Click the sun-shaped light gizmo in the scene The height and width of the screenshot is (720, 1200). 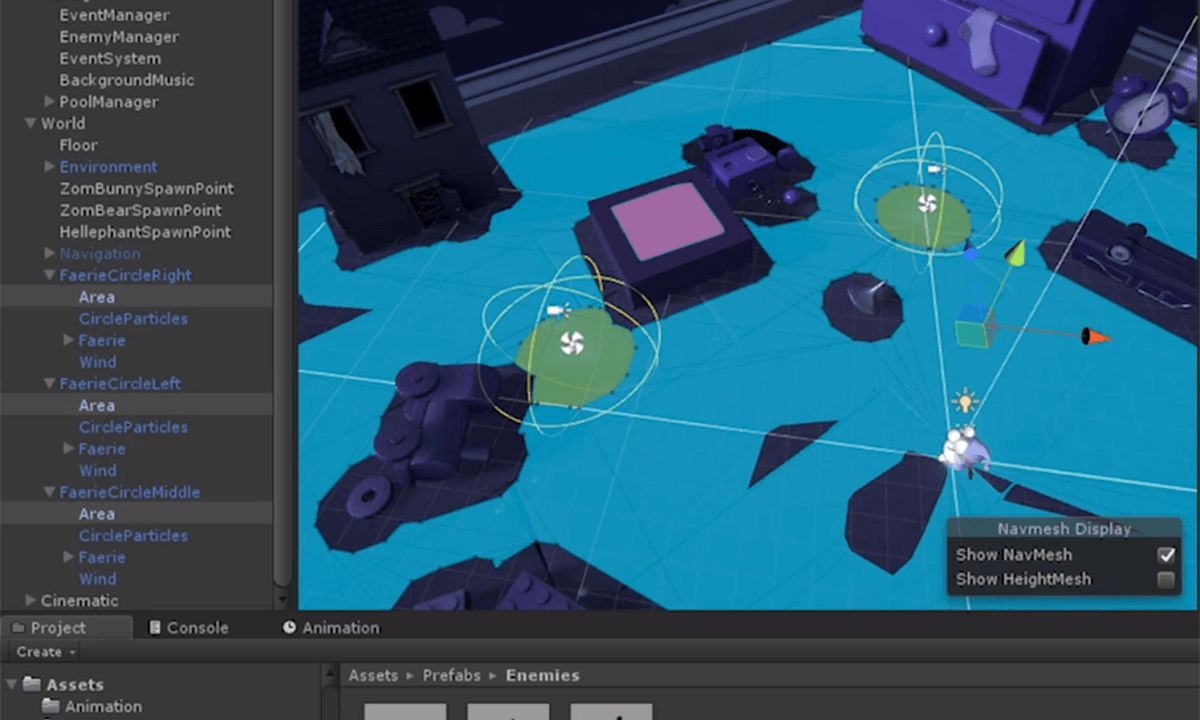(x=964, y=401)
